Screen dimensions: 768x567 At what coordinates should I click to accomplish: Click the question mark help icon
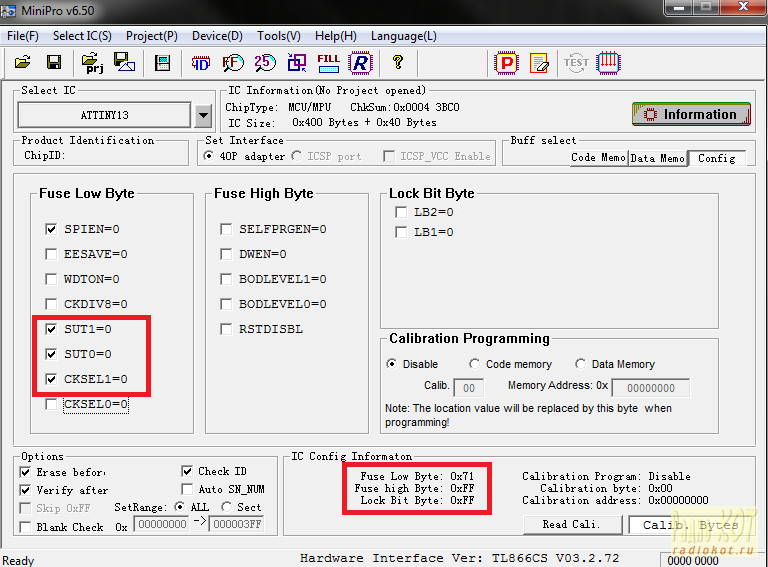(x=398, y=63)
